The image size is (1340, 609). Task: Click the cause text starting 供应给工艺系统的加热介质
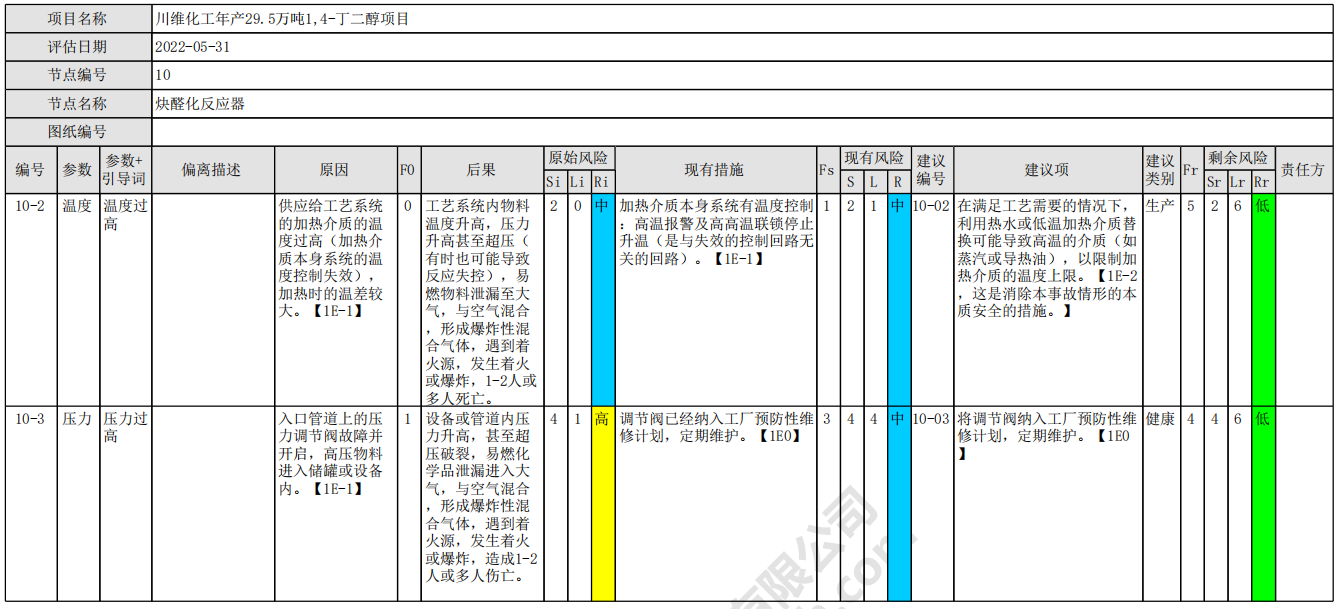331,258
